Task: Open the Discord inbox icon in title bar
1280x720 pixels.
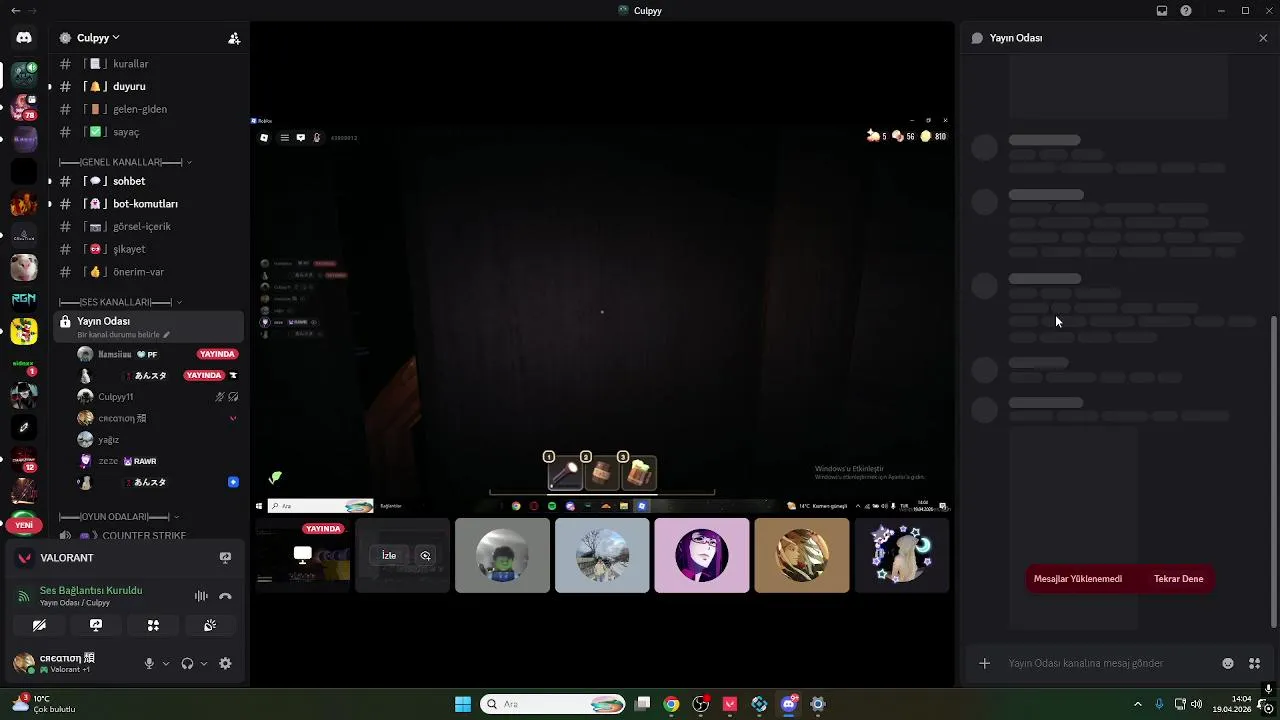Action: [1162, 11]
